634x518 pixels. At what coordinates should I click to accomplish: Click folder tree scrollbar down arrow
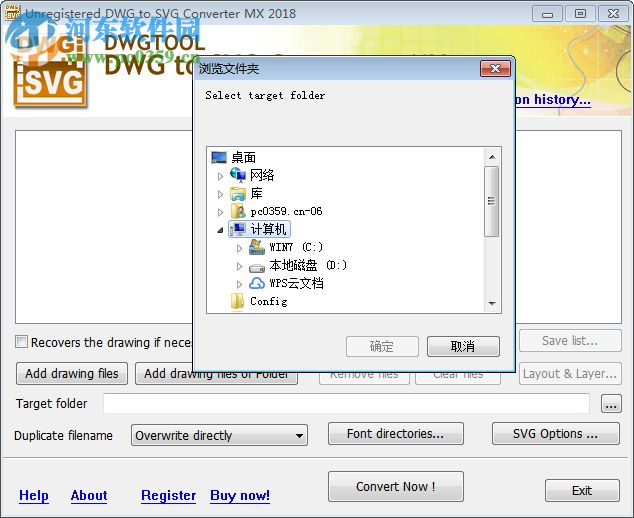[492, 303]
